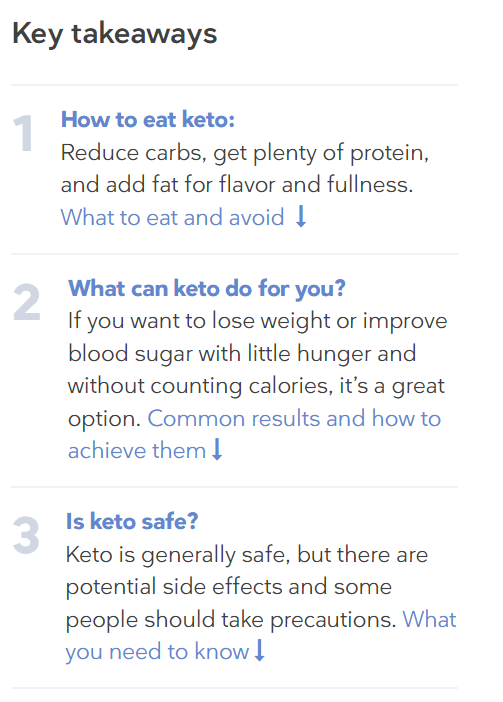Image resolution: width=503 pixels, height=702 pixels.
Task: Click the "you need to know" link text
Action: (157, 651)
